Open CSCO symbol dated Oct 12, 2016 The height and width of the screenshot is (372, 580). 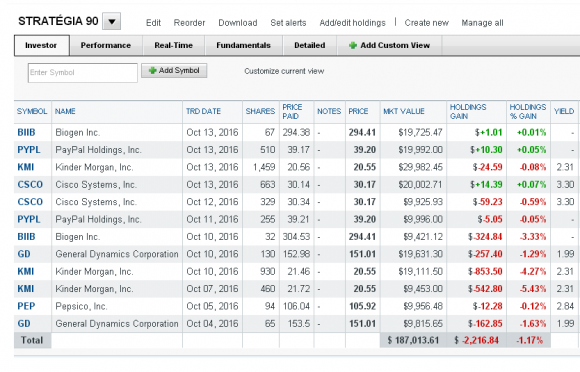pos(30,202)
